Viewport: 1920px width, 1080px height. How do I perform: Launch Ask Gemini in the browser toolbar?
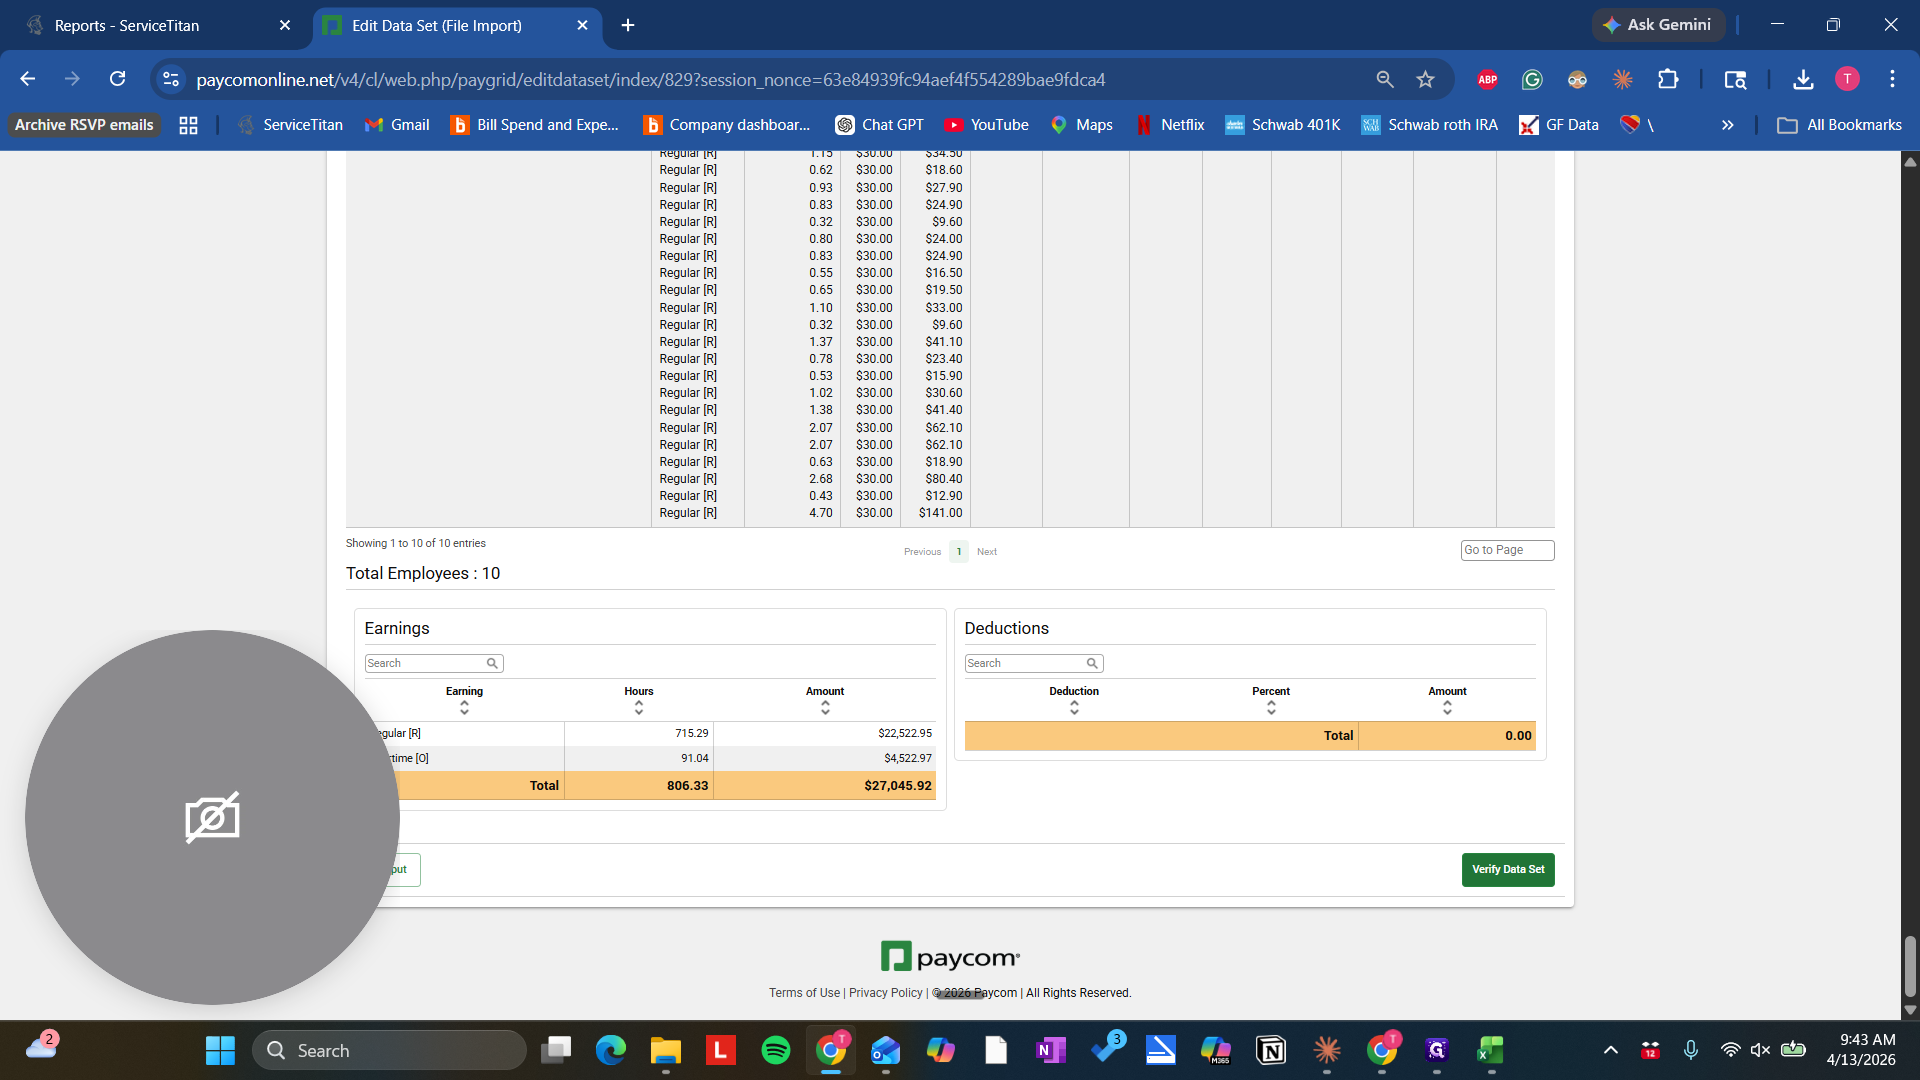pos(1657,24)
